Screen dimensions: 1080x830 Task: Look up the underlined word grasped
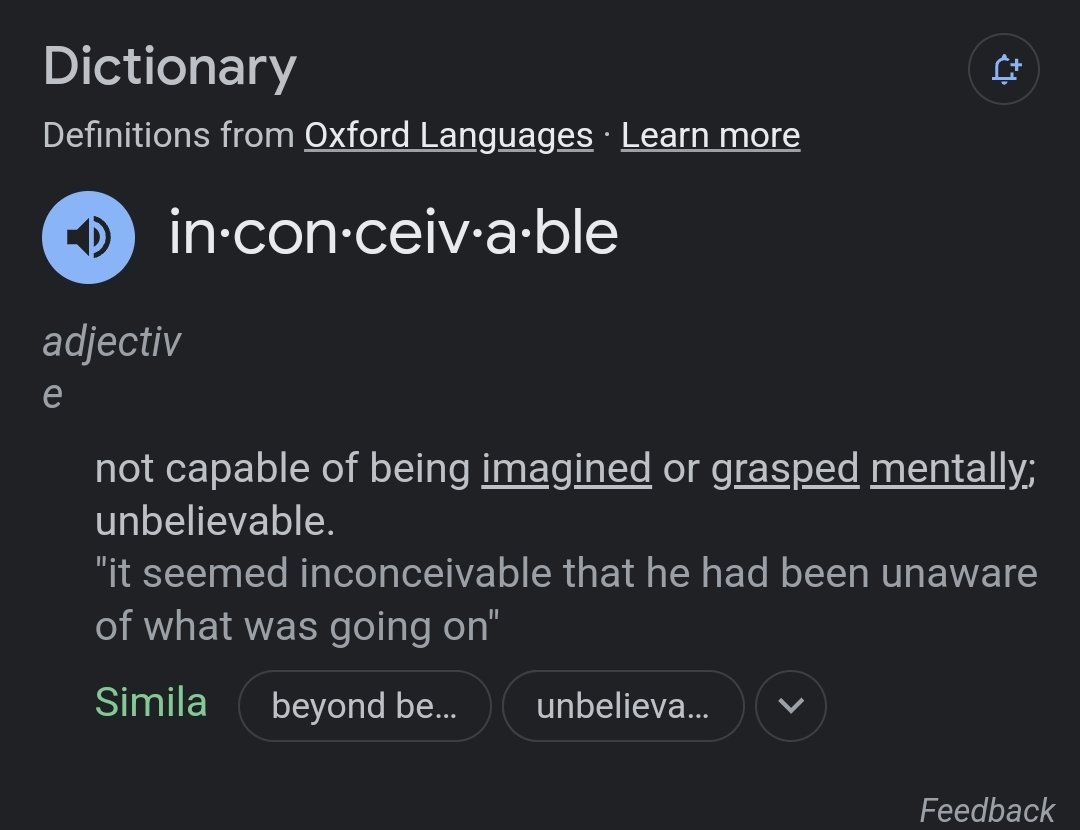click(785, 469)
